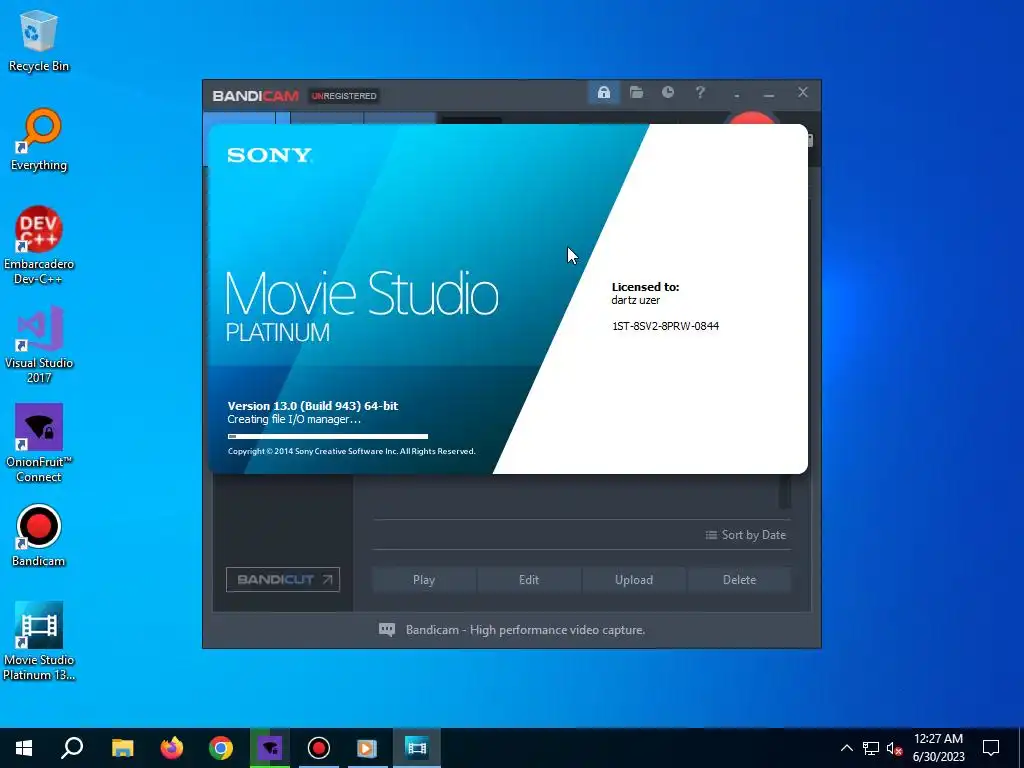
Task: Open the output folder icon in Bandicam
Action: 636,92
